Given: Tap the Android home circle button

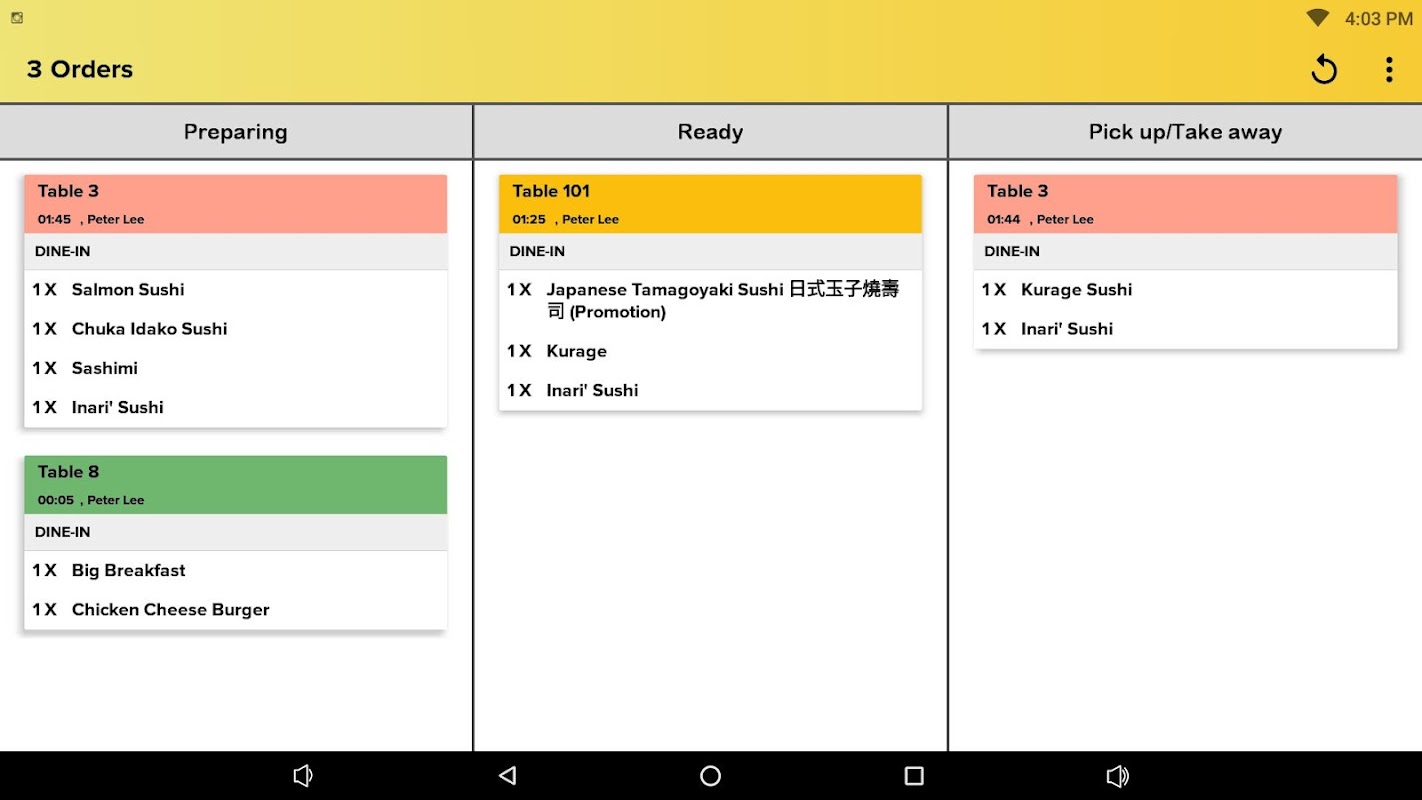Looking at the screenshot, I should [710, 776].
